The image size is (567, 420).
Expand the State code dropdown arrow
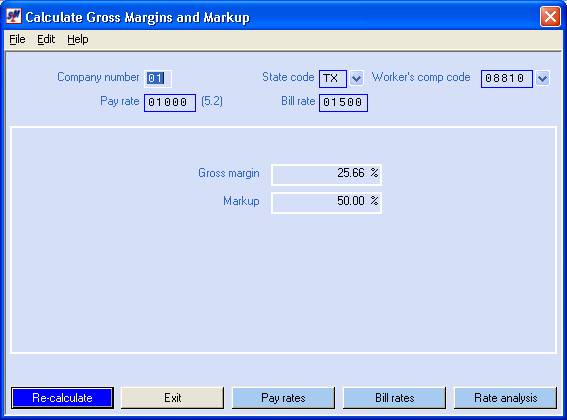tap(357, 78)
